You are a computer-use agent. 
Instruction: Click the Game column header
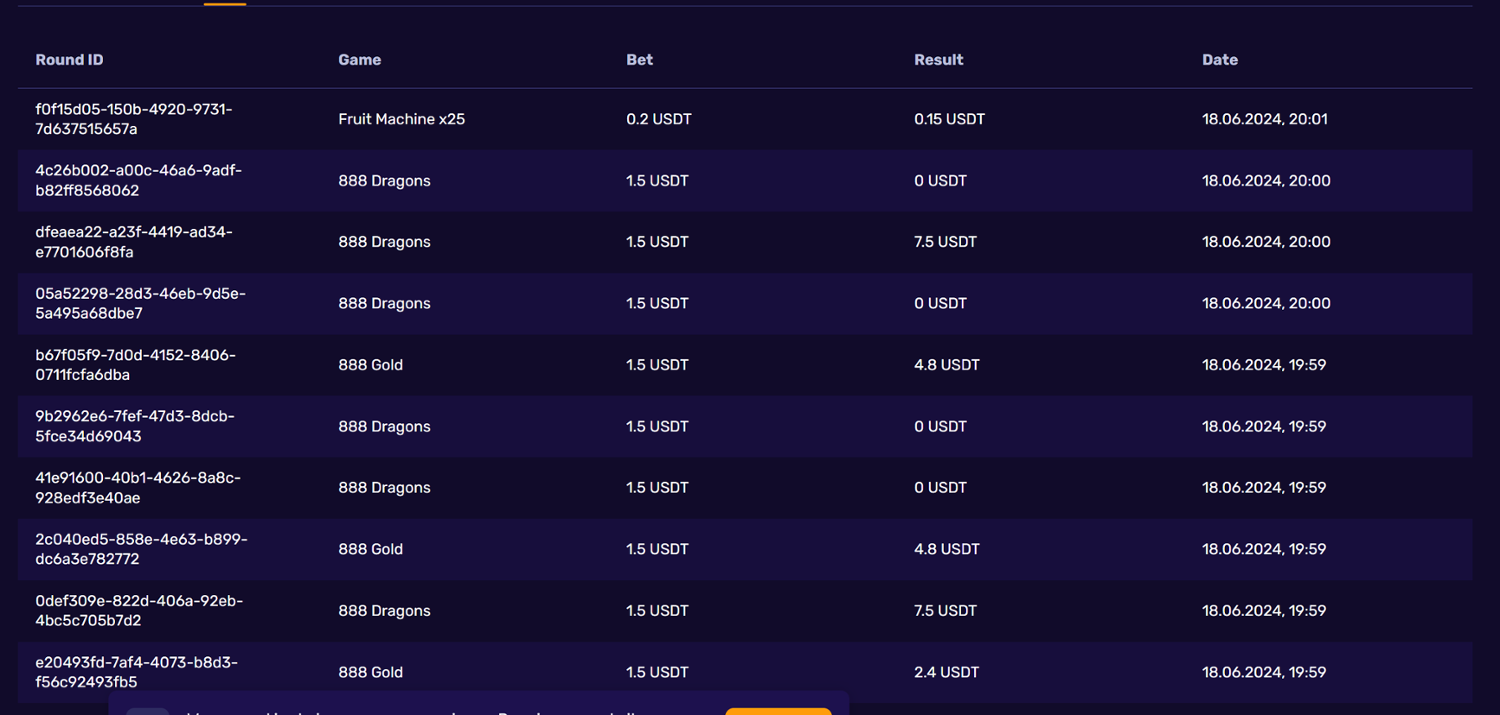pos(360,60)
